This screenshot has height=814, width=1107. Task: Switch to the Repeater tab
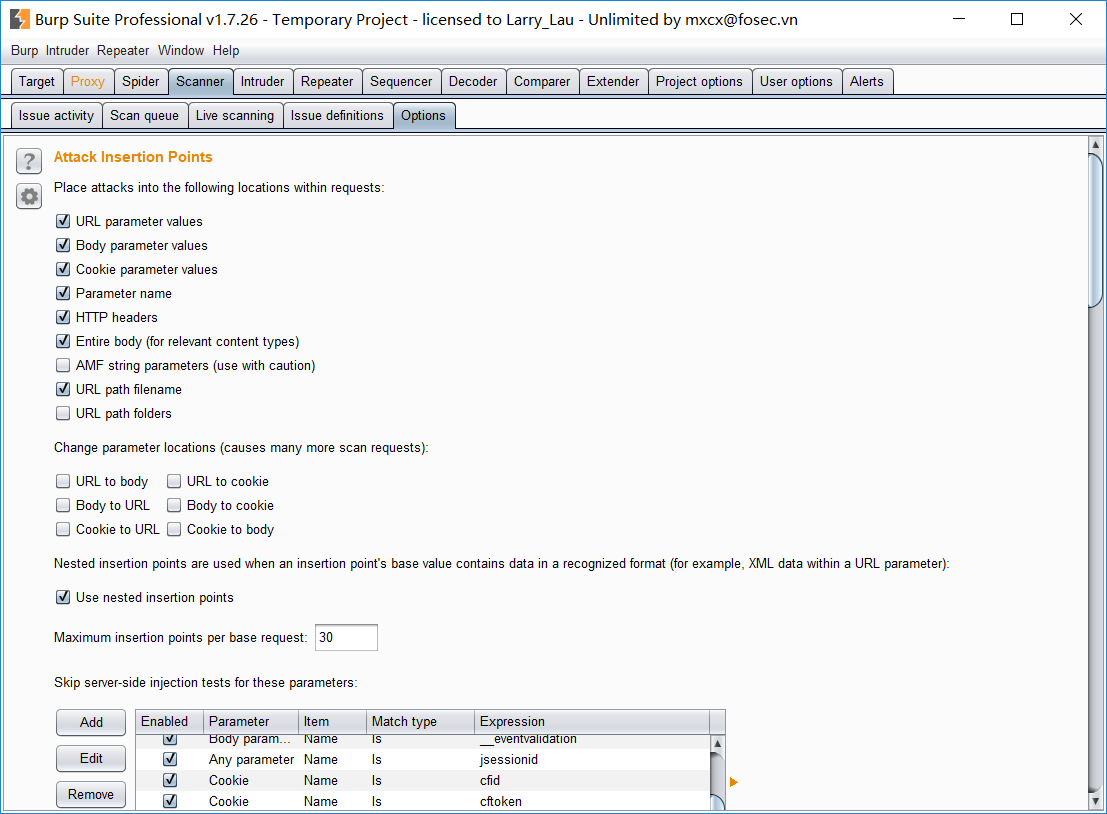coord(327,81)
